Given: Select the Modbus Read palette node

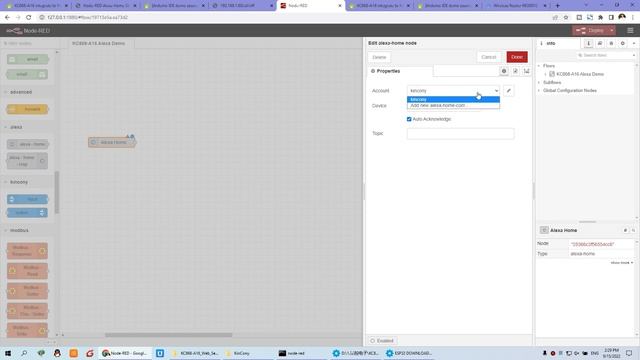Looking at the screenshot, I should [27, 271].
